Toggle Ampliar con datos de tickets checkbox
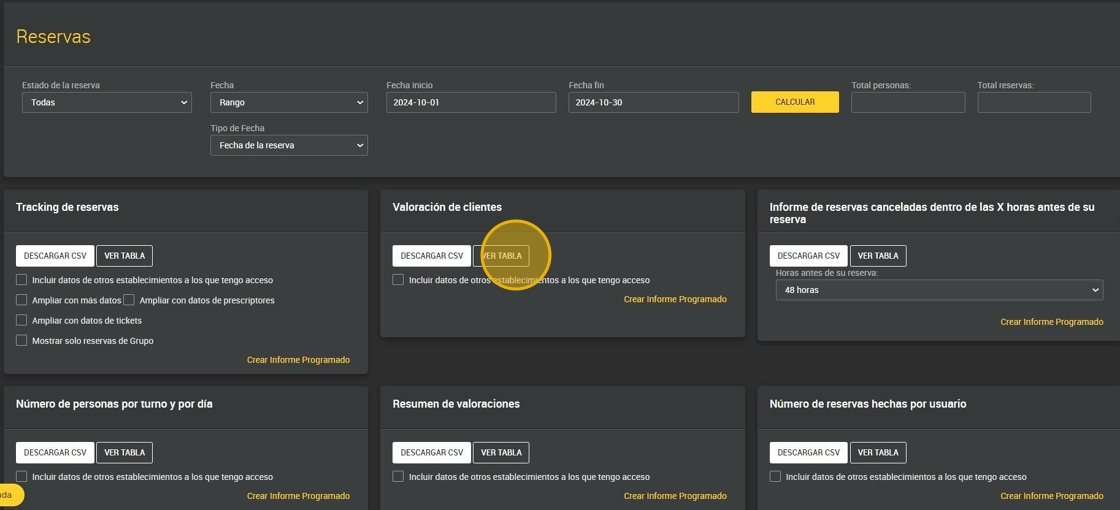This screenshot has width=1120, height=510. 22,320
